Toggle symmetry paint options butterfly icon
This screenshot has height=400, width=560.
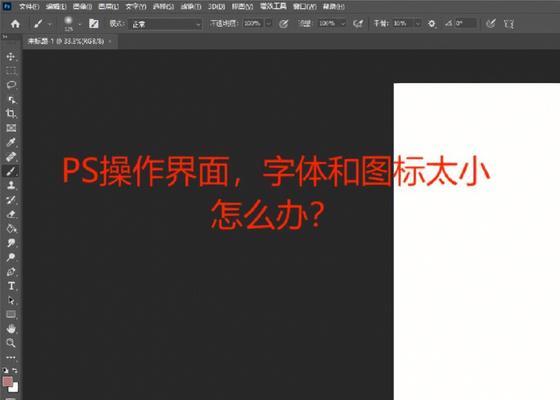[509, 24]
